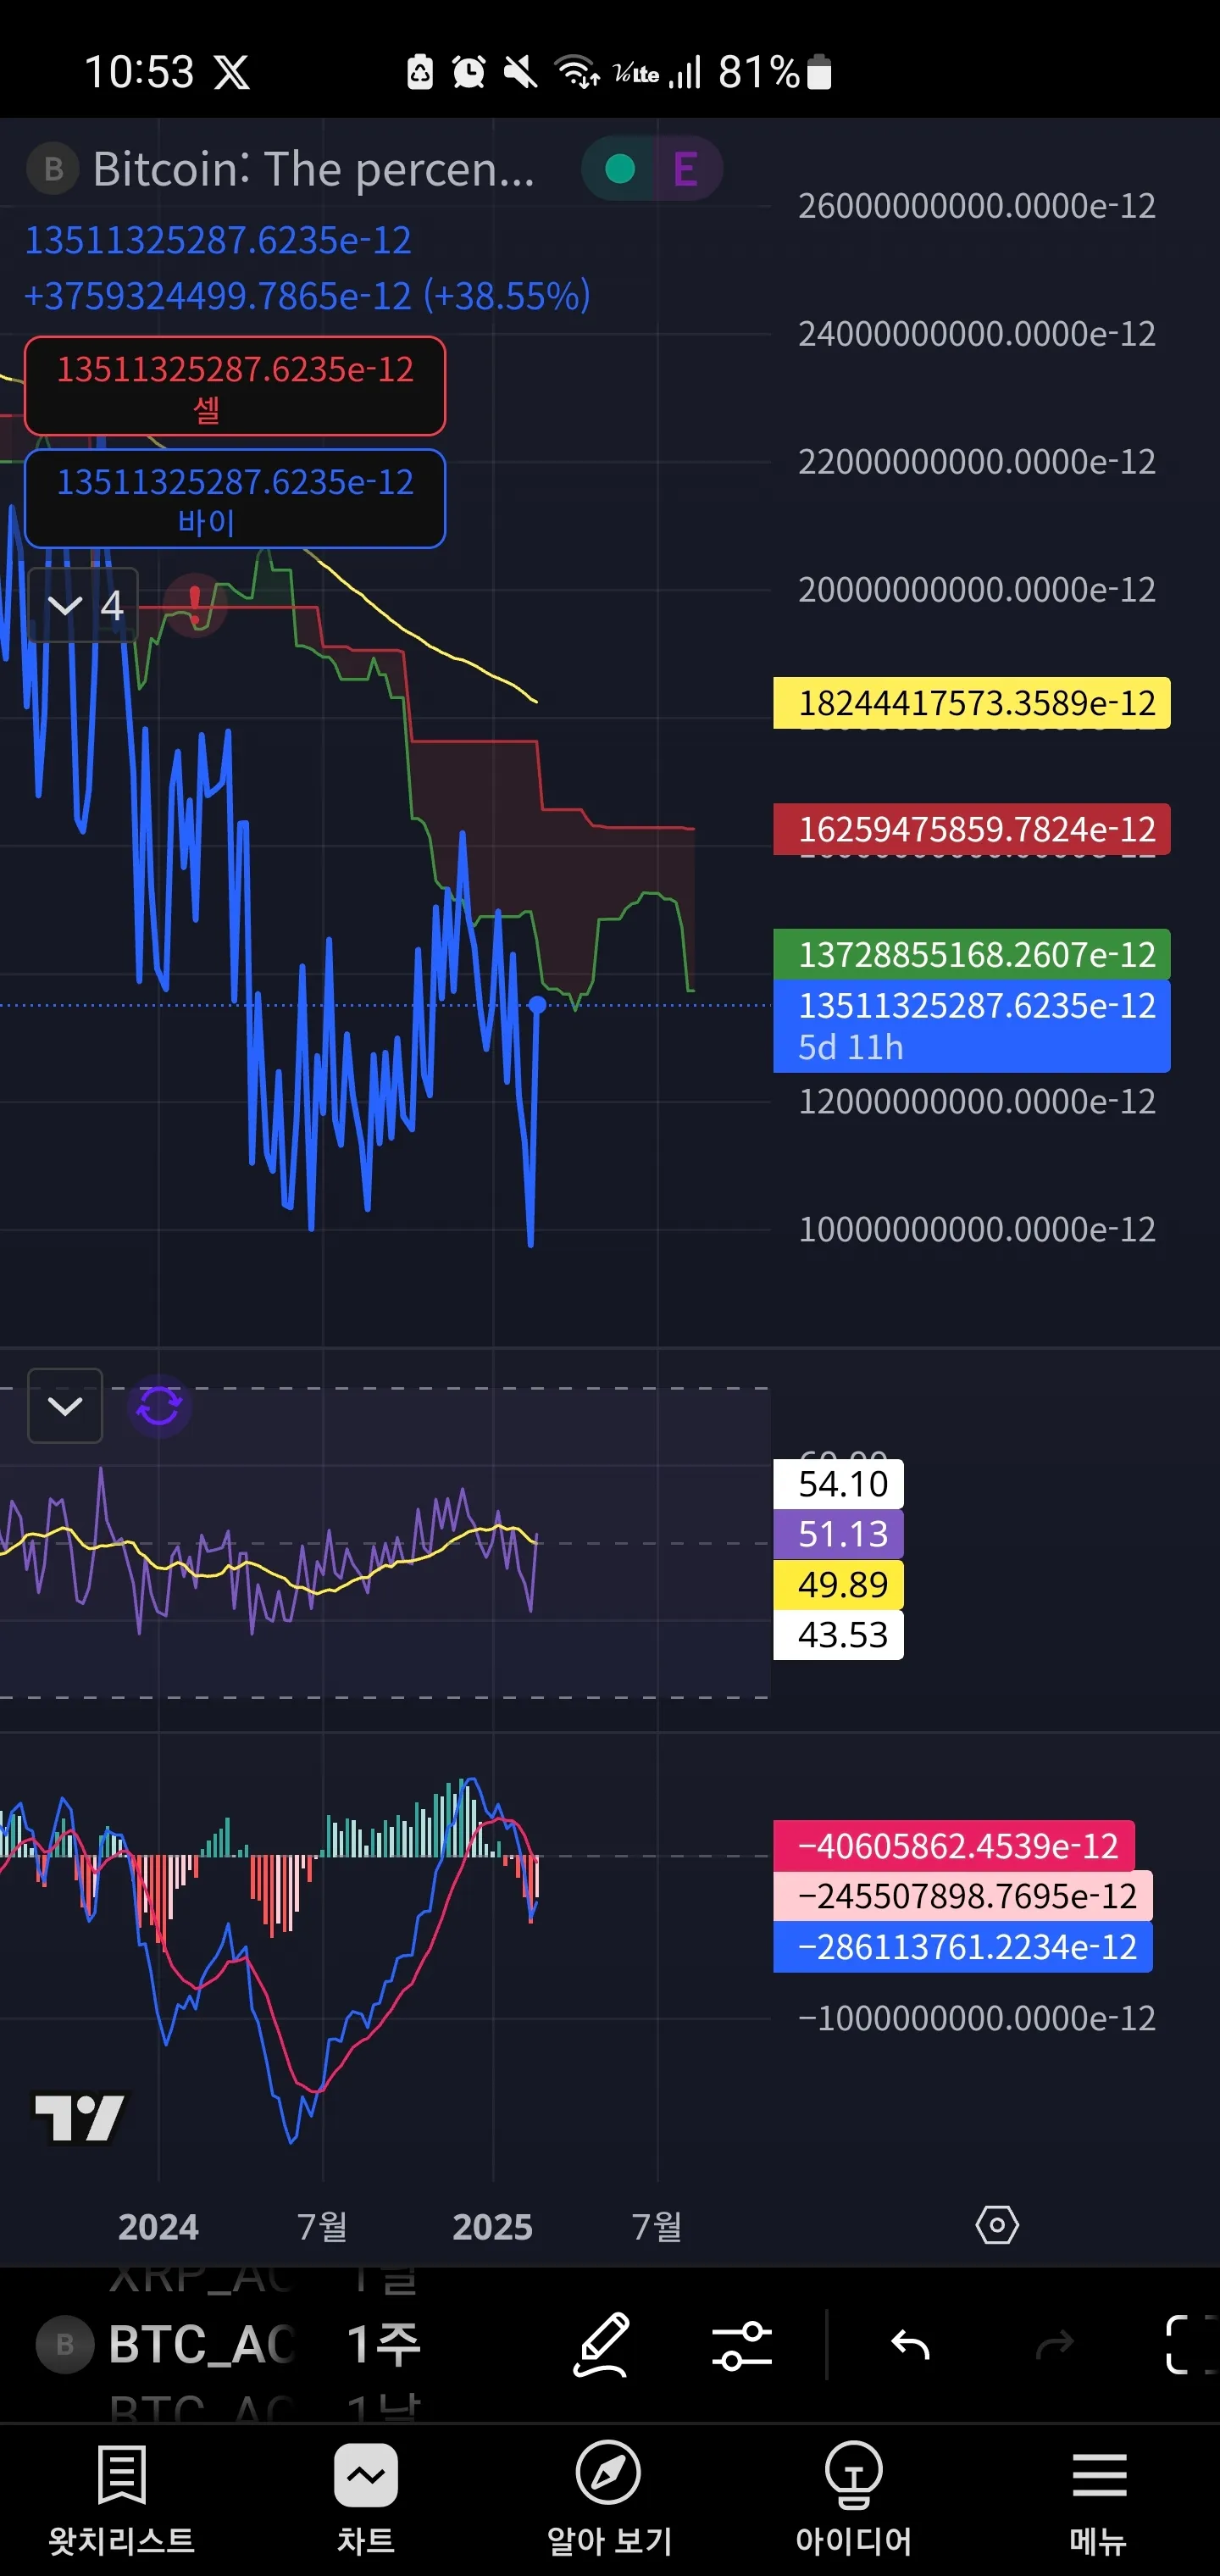Tap the TradingView logo
Image resolution: width=1220 pixels, height=2576 pixels.
point(80,2118)
